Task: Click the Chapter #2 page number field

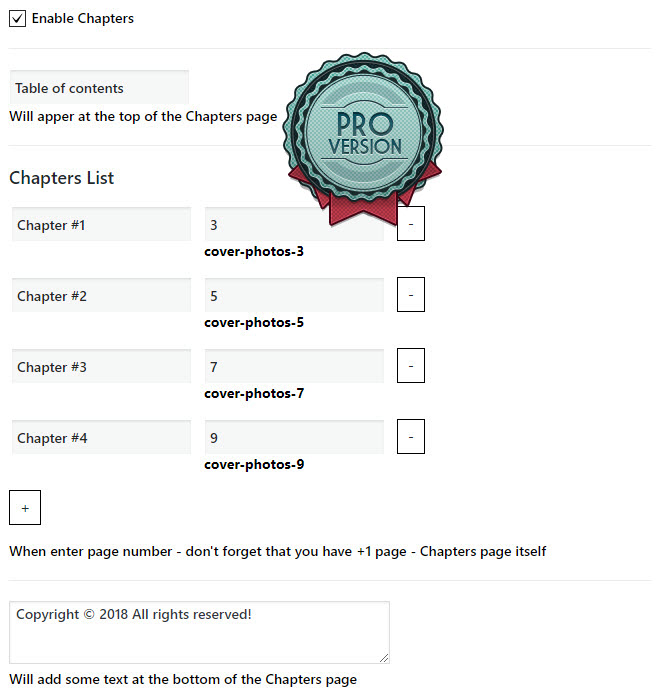Action: point(294,296)
